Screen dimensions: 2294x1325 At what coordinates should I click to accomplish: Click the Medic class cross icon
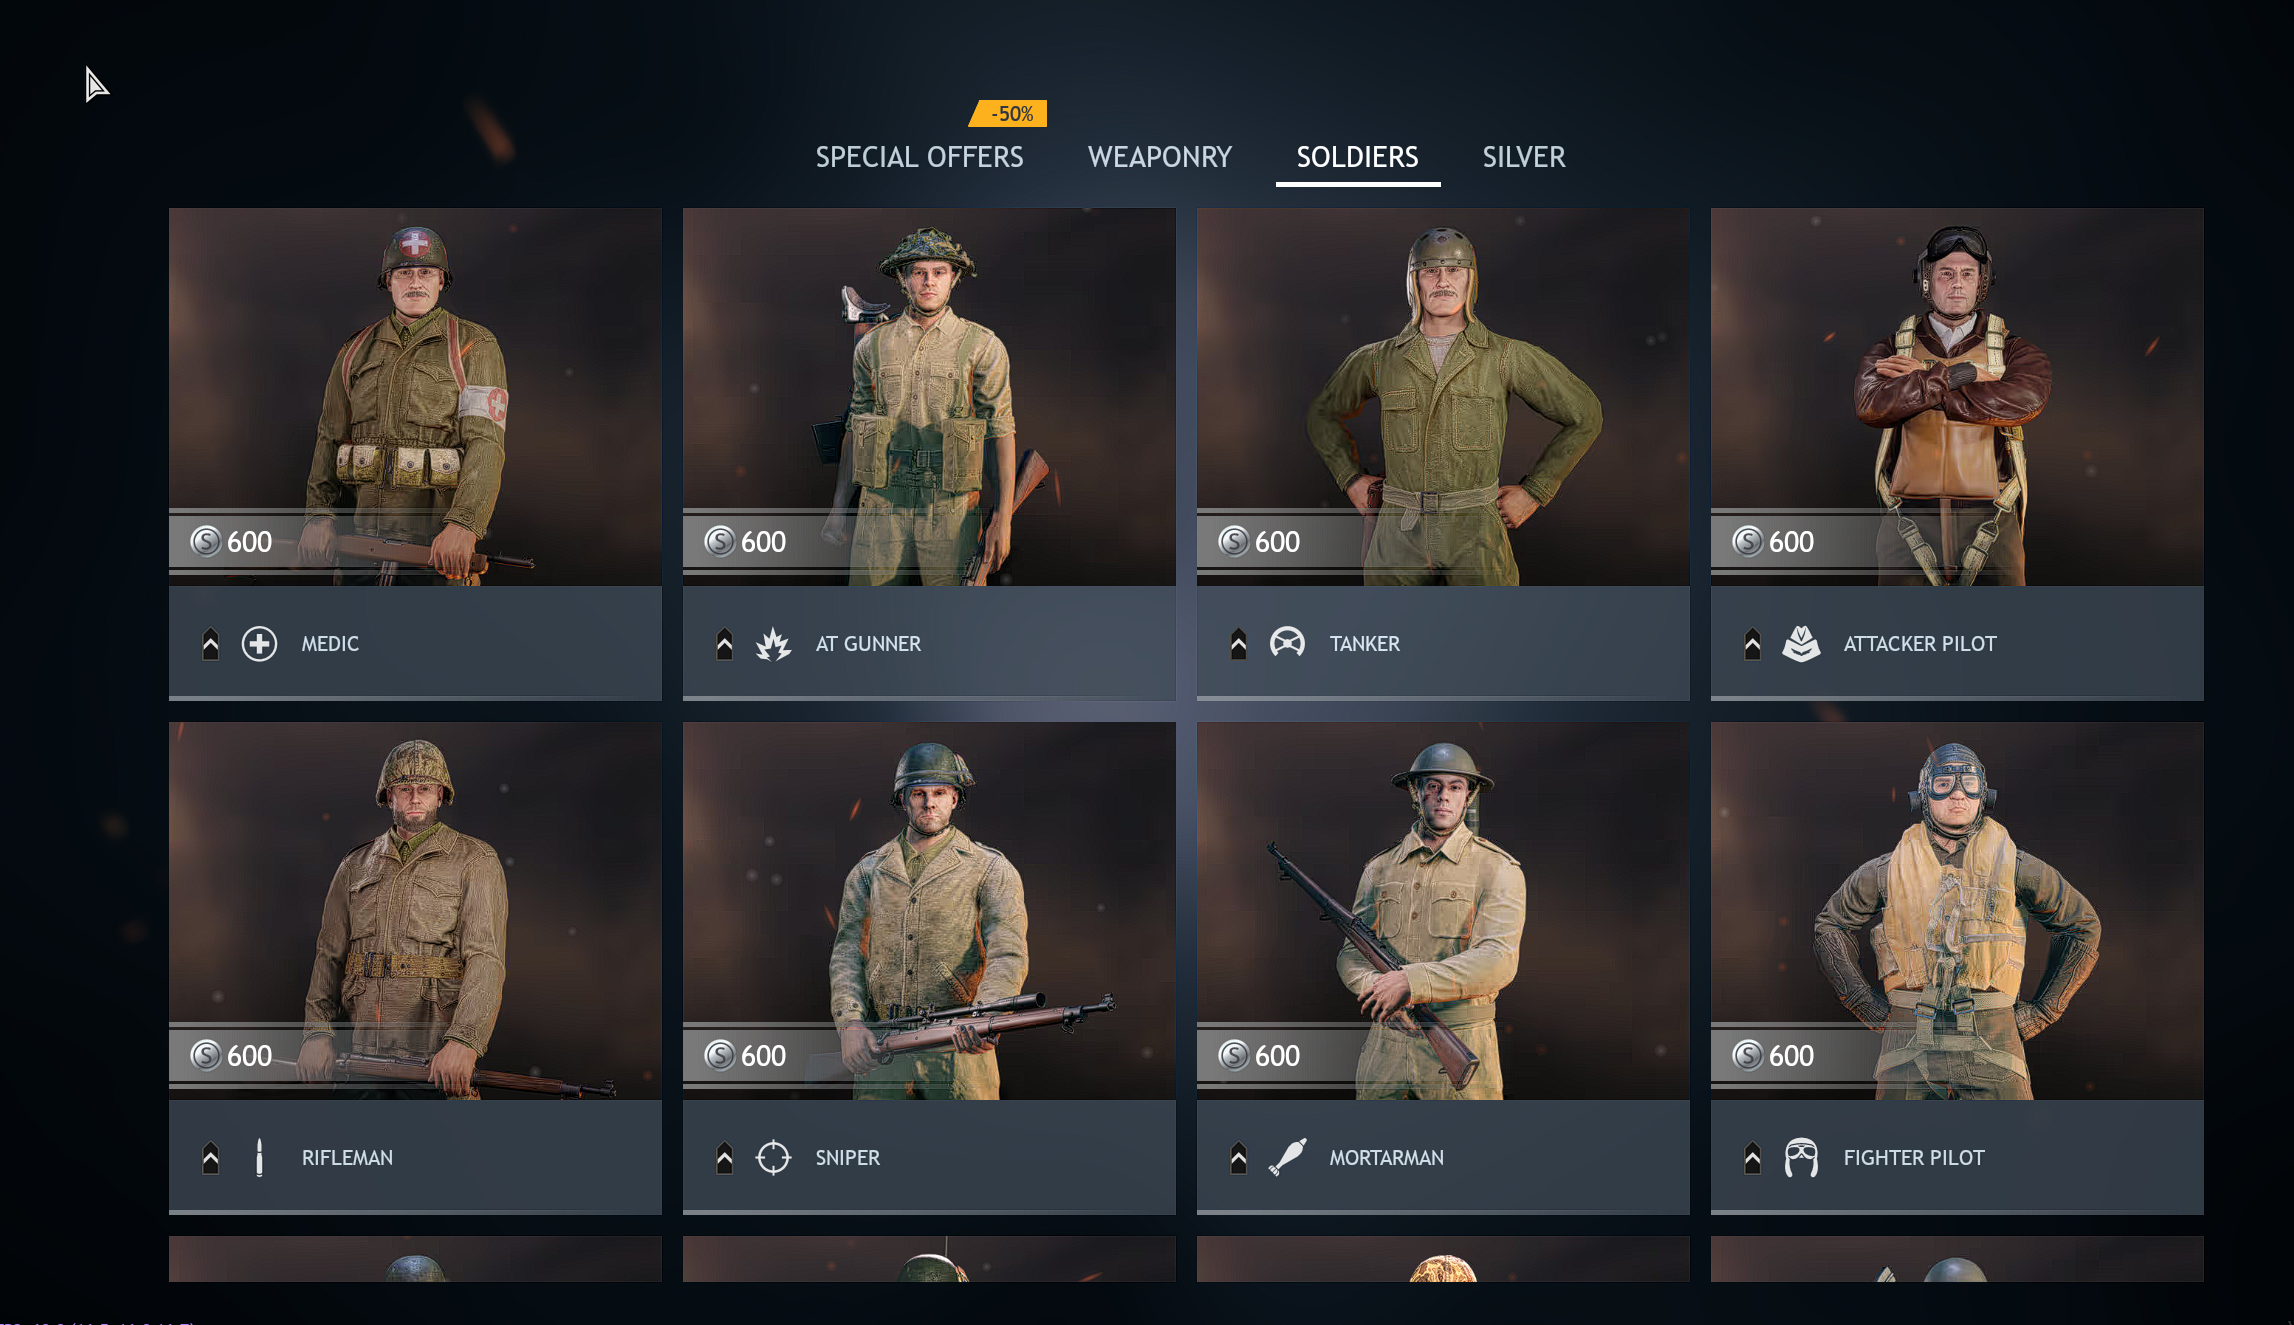coord(259,644)
